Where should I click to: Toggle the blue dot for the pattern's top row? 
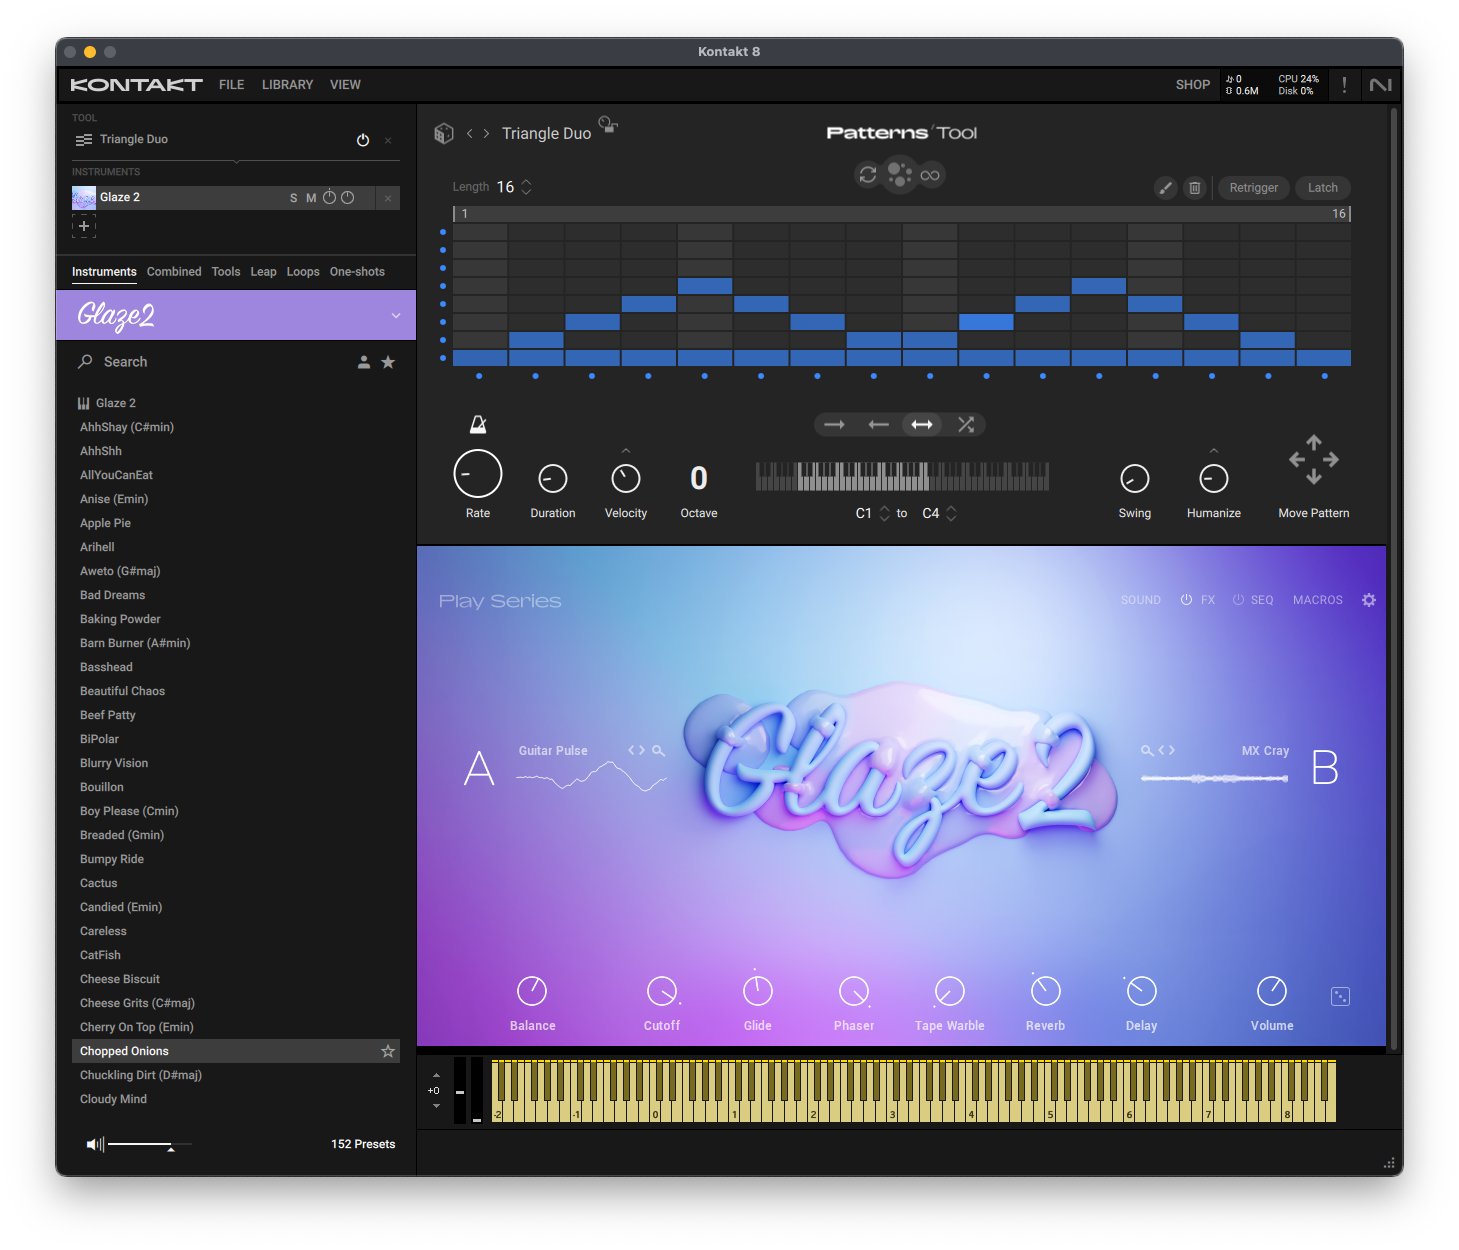443,232
